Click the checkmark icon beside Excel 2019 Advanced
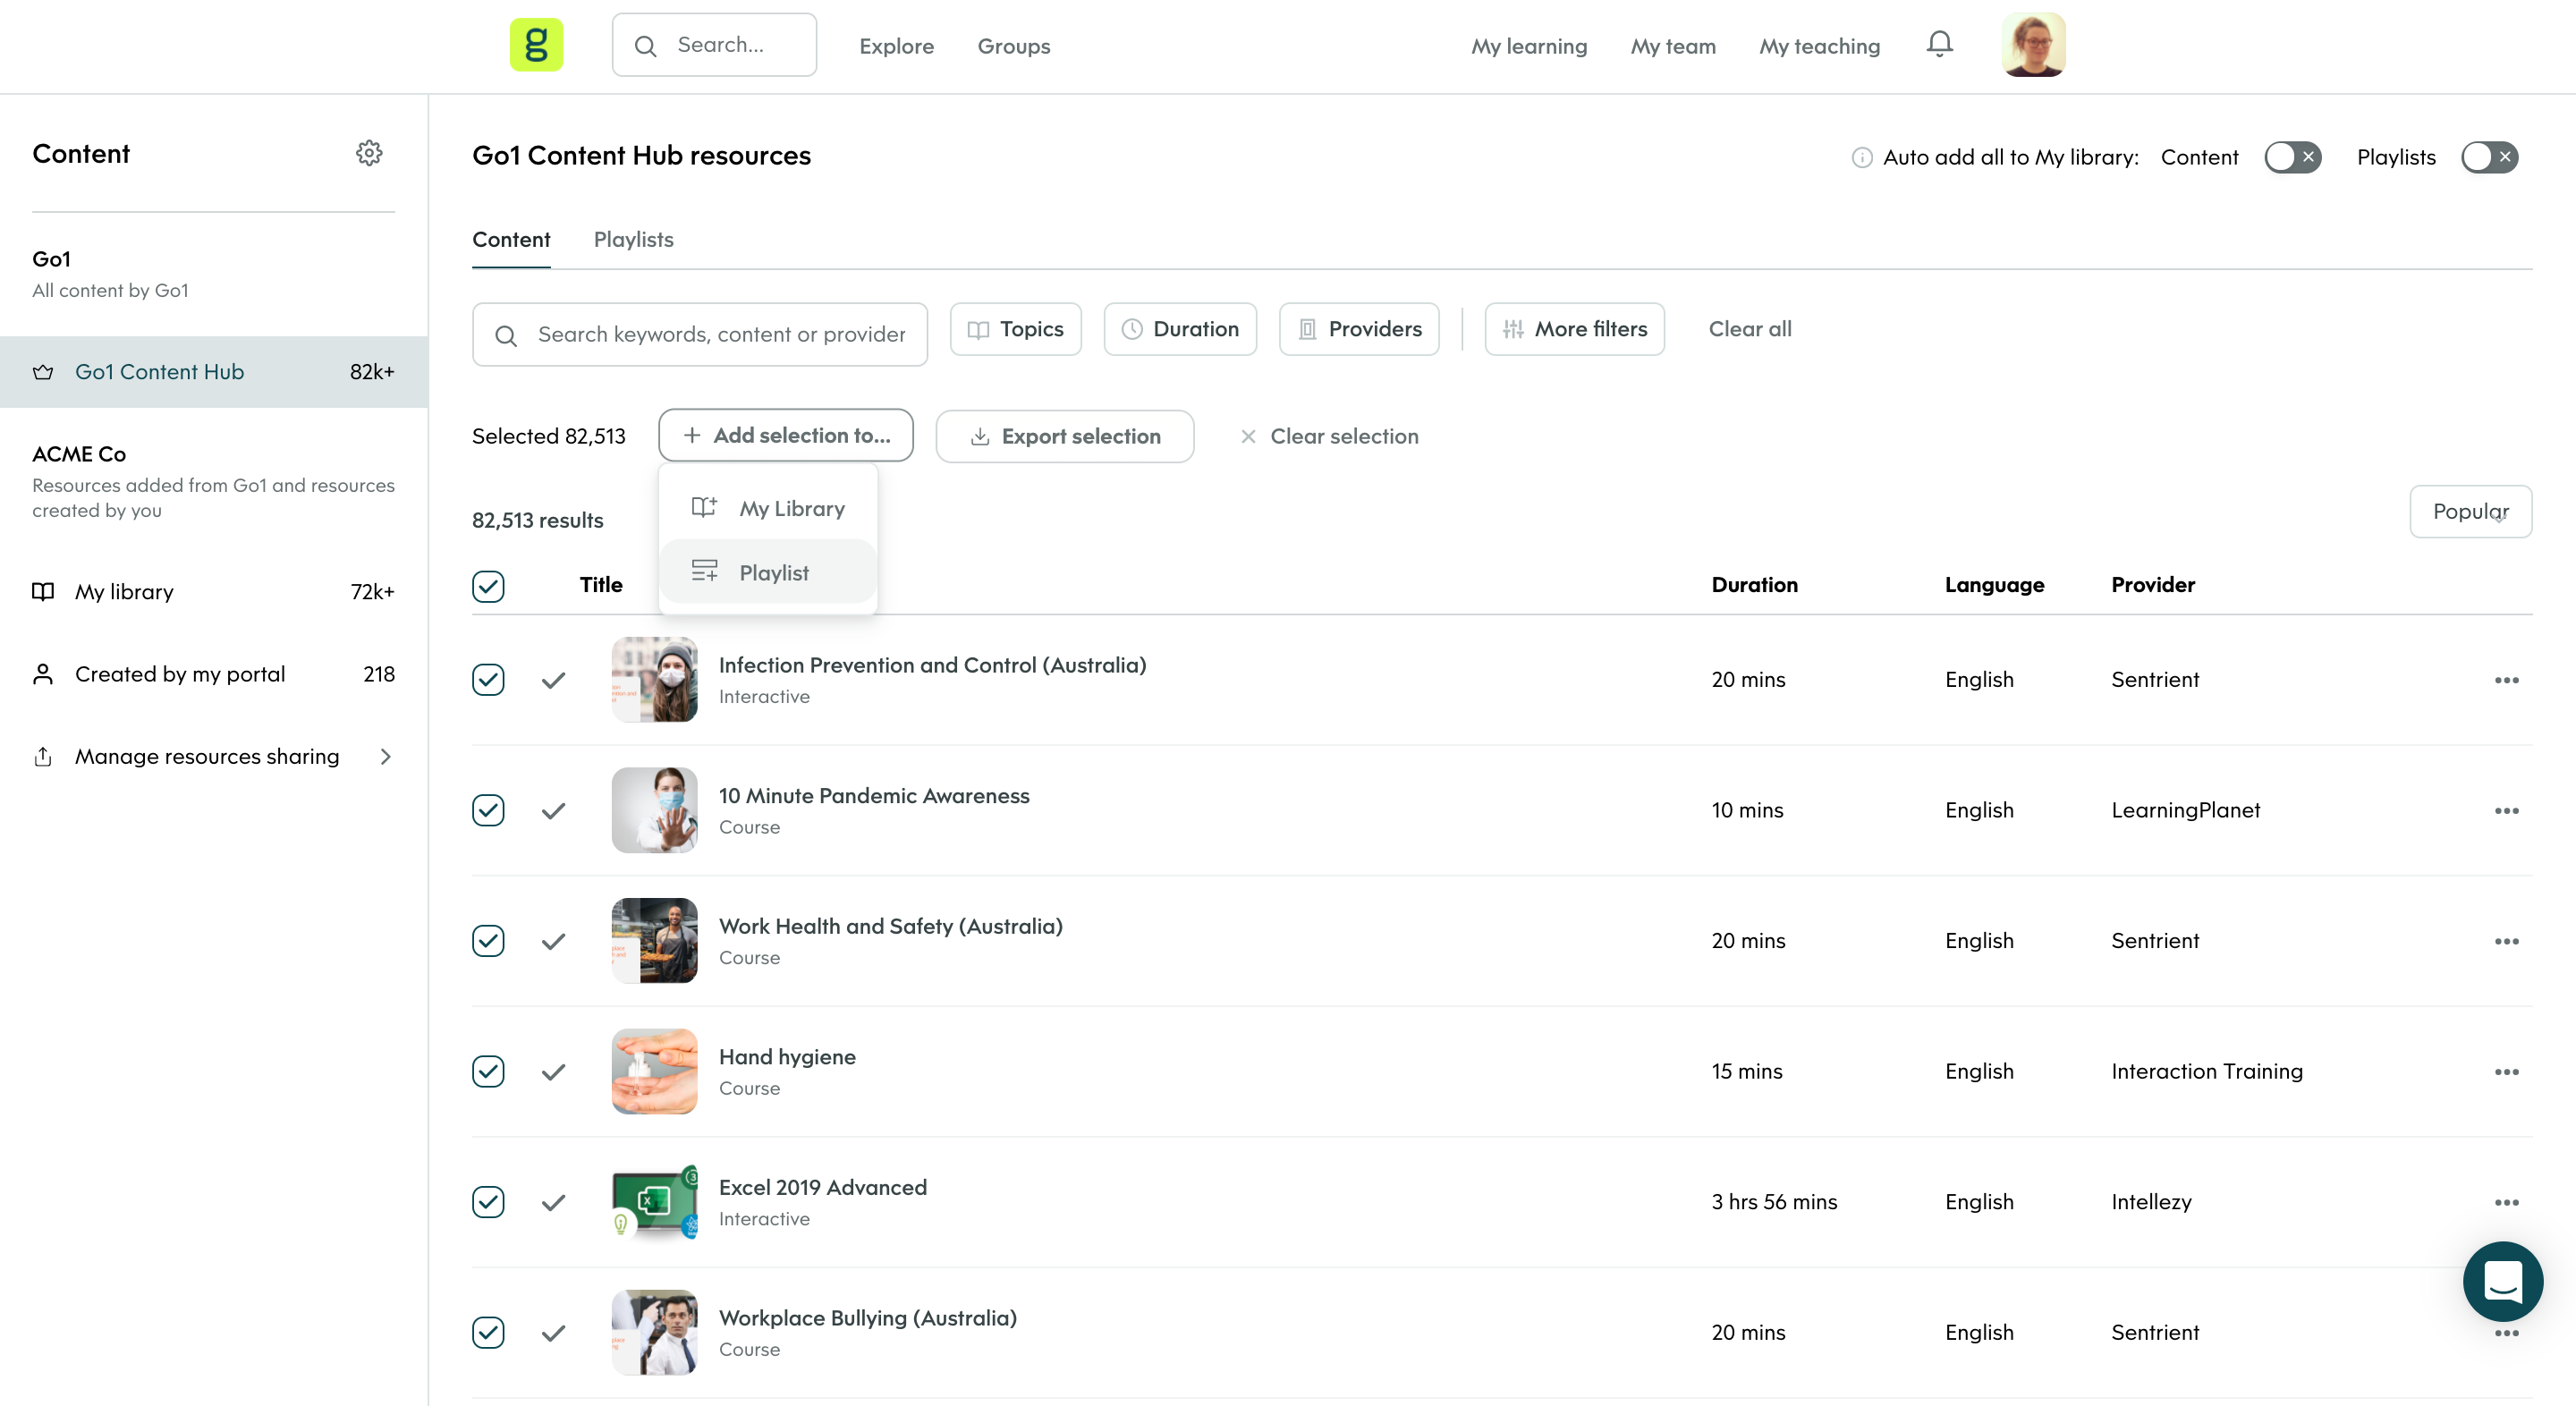2576x1406 pixels. 553,1203
